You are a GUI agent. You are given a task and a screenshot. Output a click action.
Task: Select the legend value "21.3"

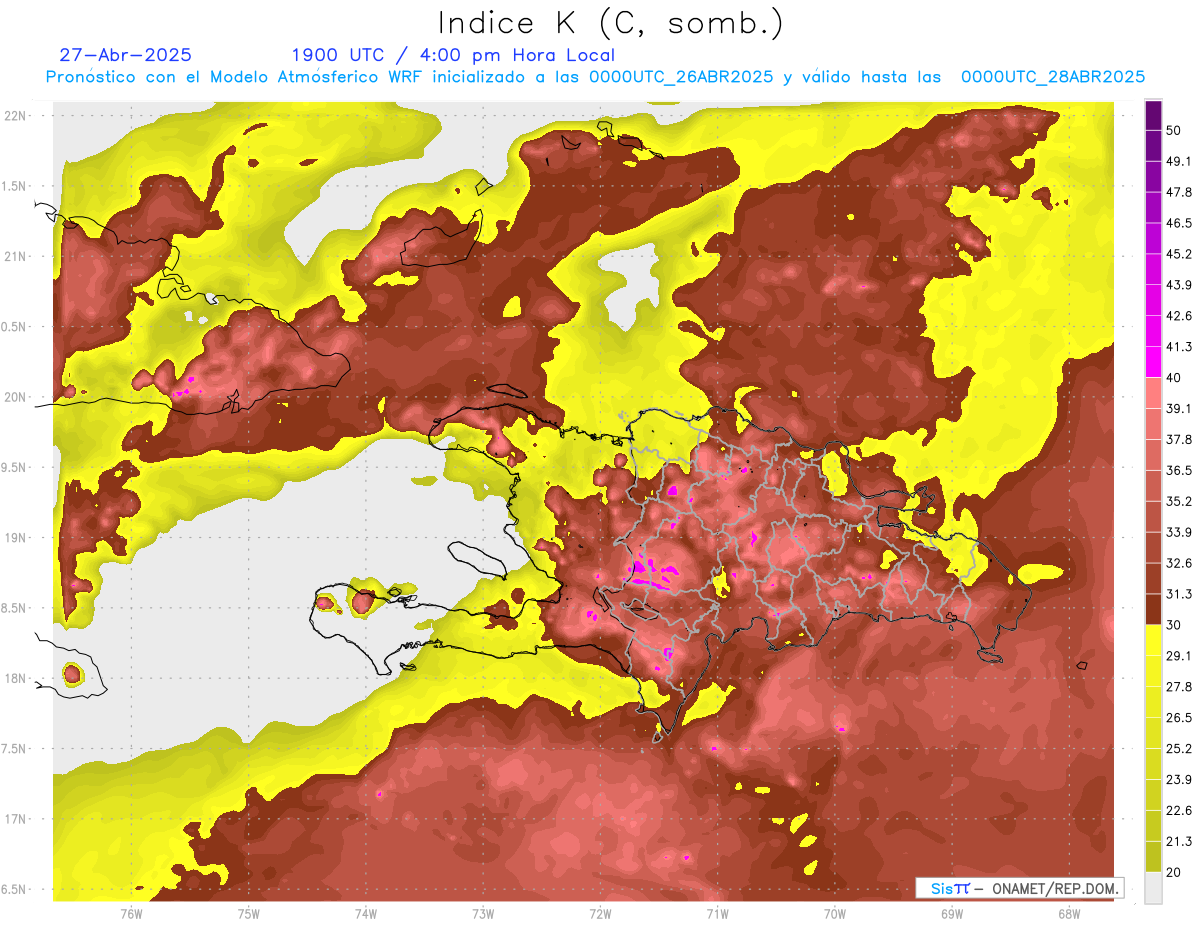pos(1179,841)
